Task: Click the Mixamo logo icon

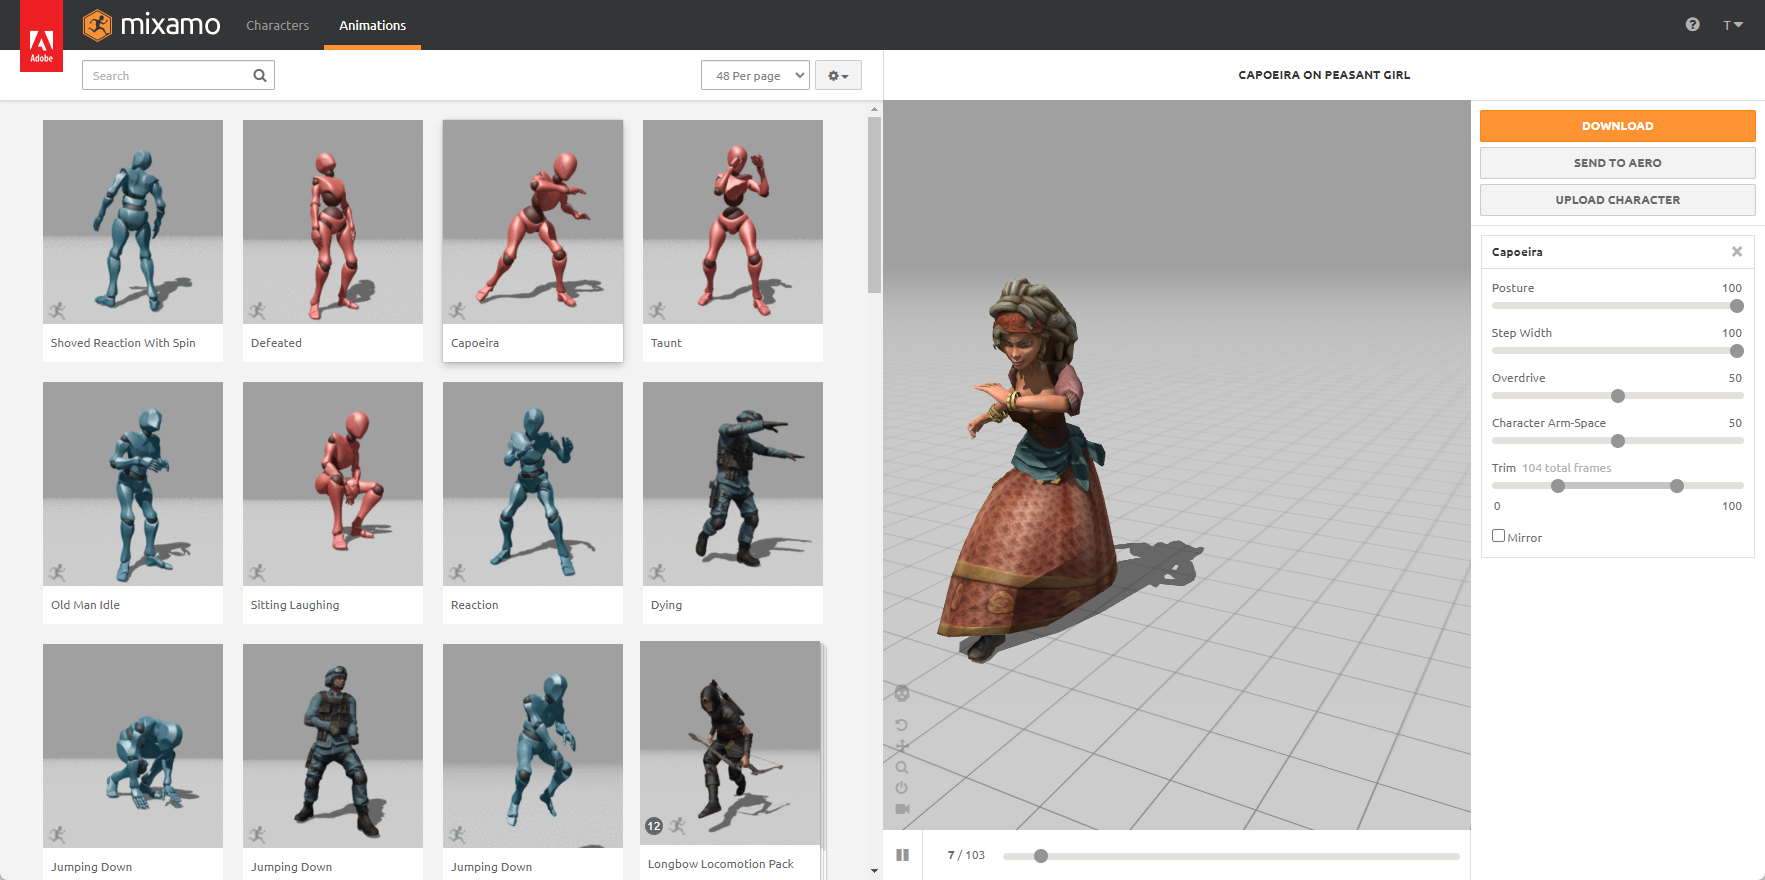Action: point(97,25)
